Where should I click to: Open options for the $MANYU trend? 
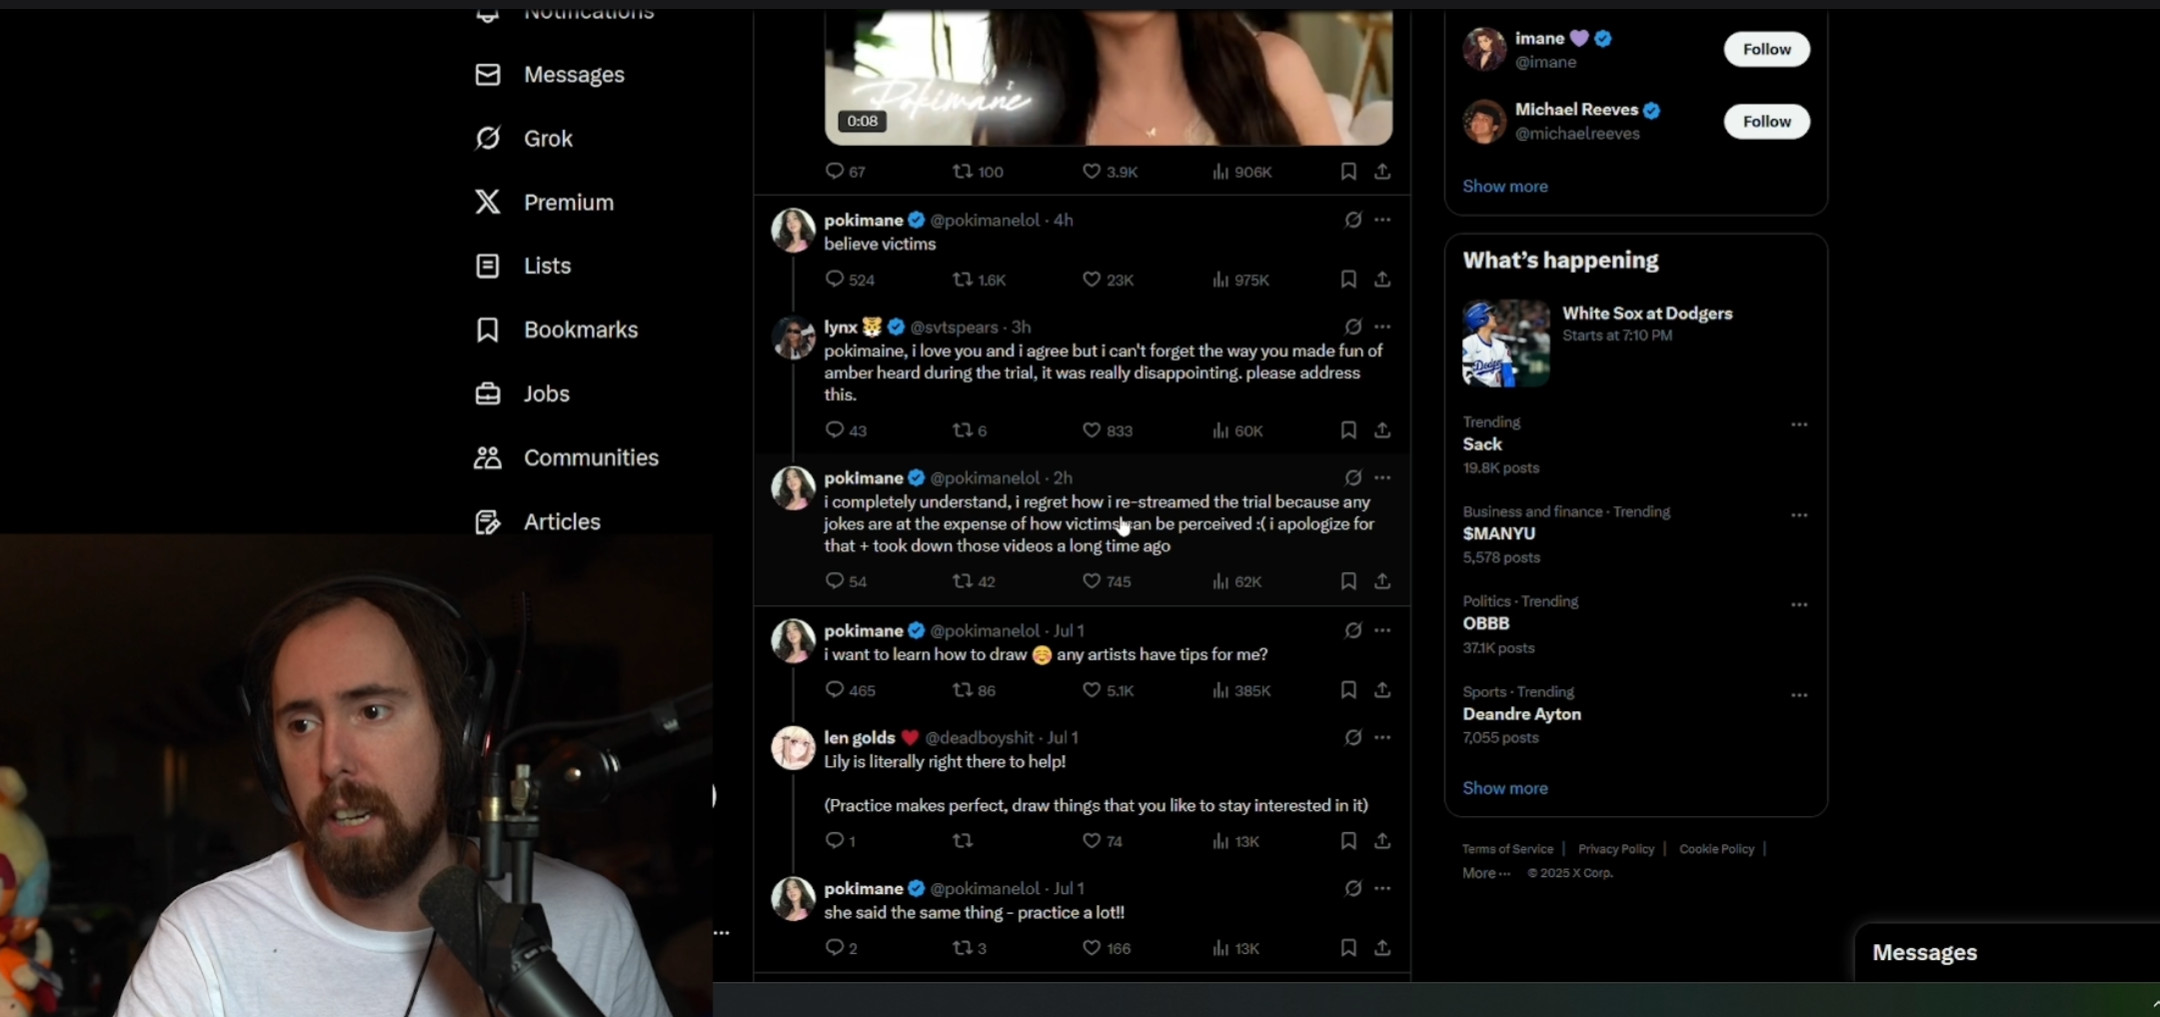click(x=1799, y=515)
